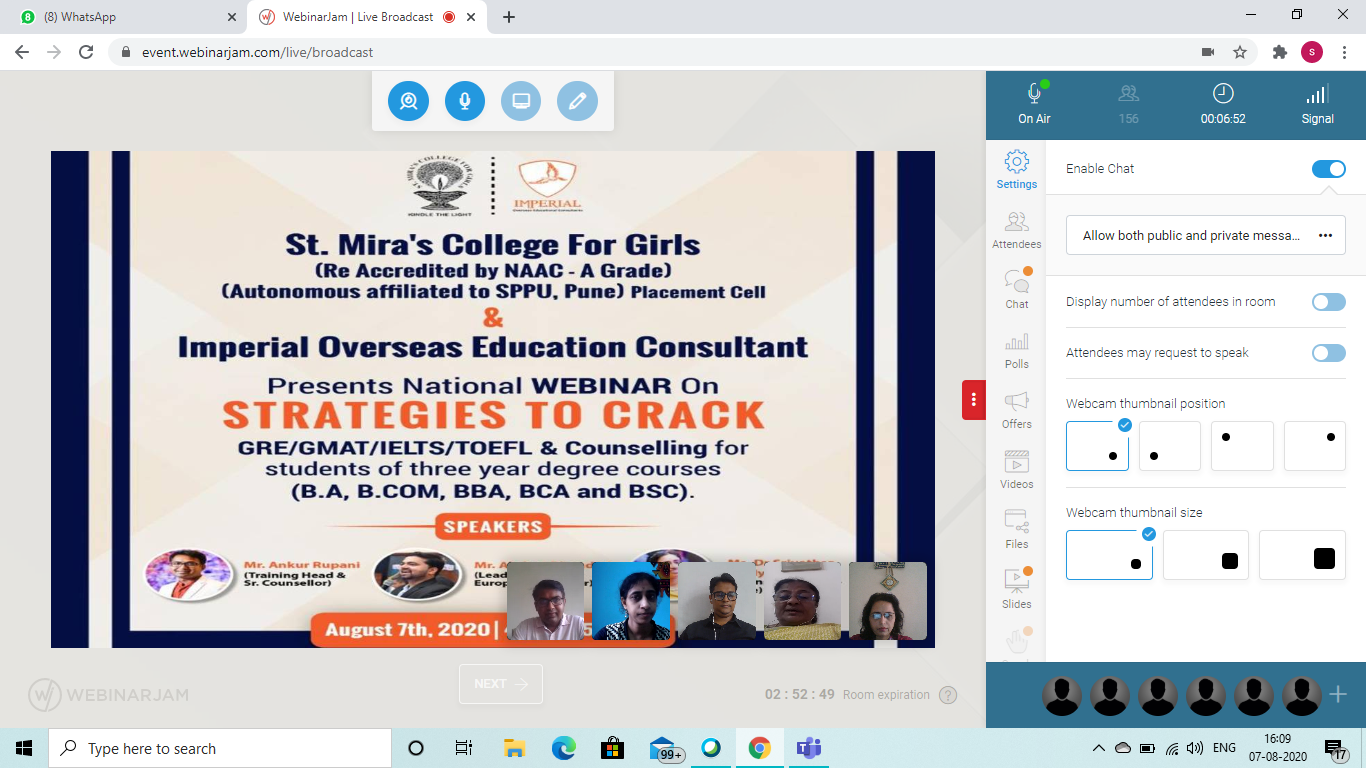Select the webcam broadcast icon

[x=408, y=100]
